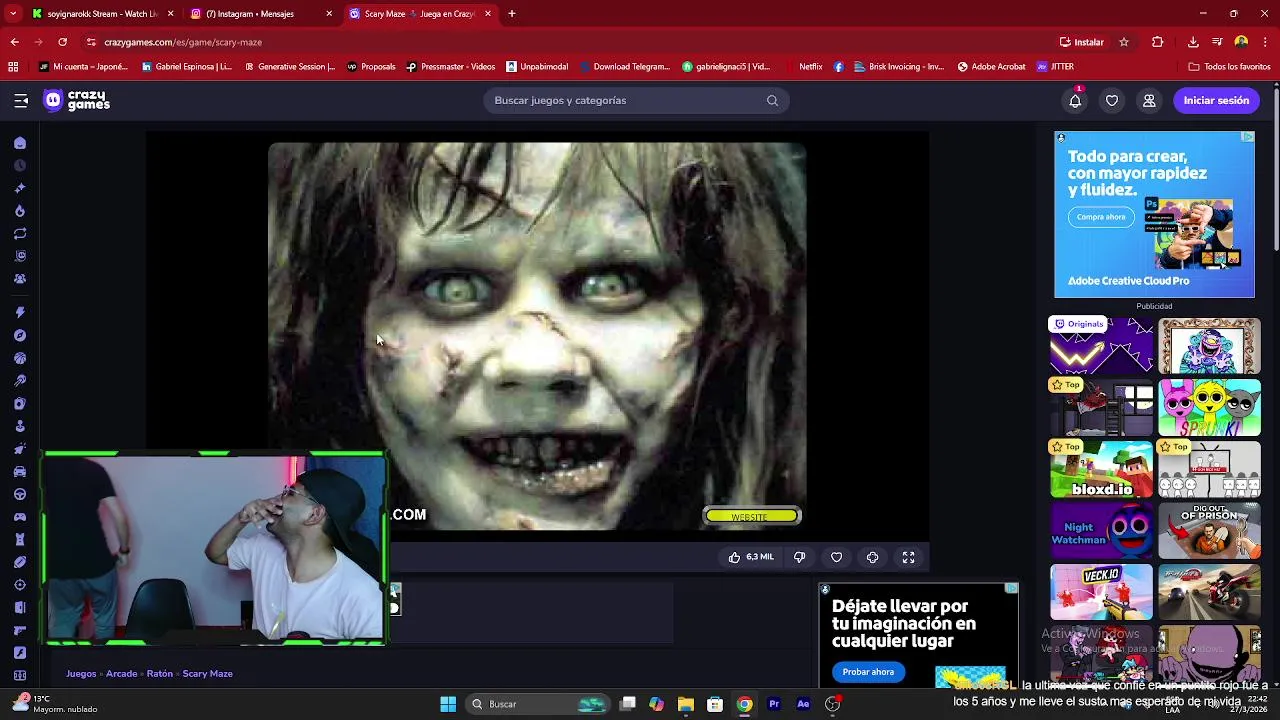Open Trending flame icon in sidebar

pos(20,211)
